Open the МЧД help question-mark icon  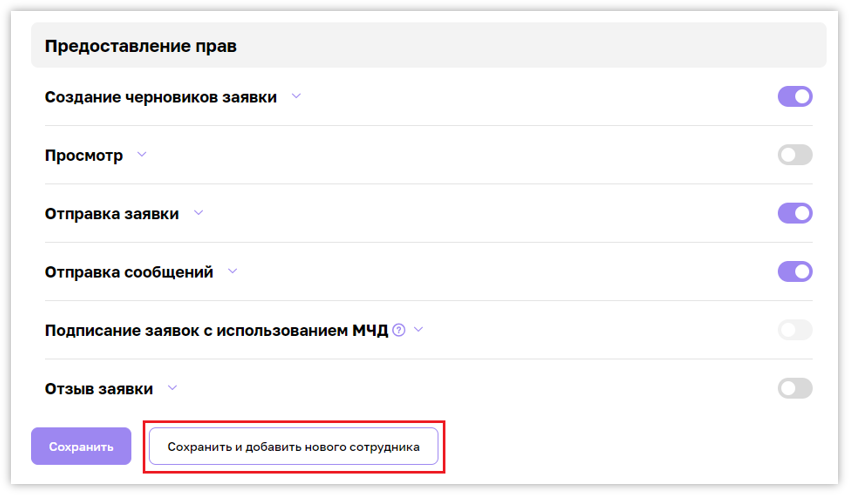399,330
